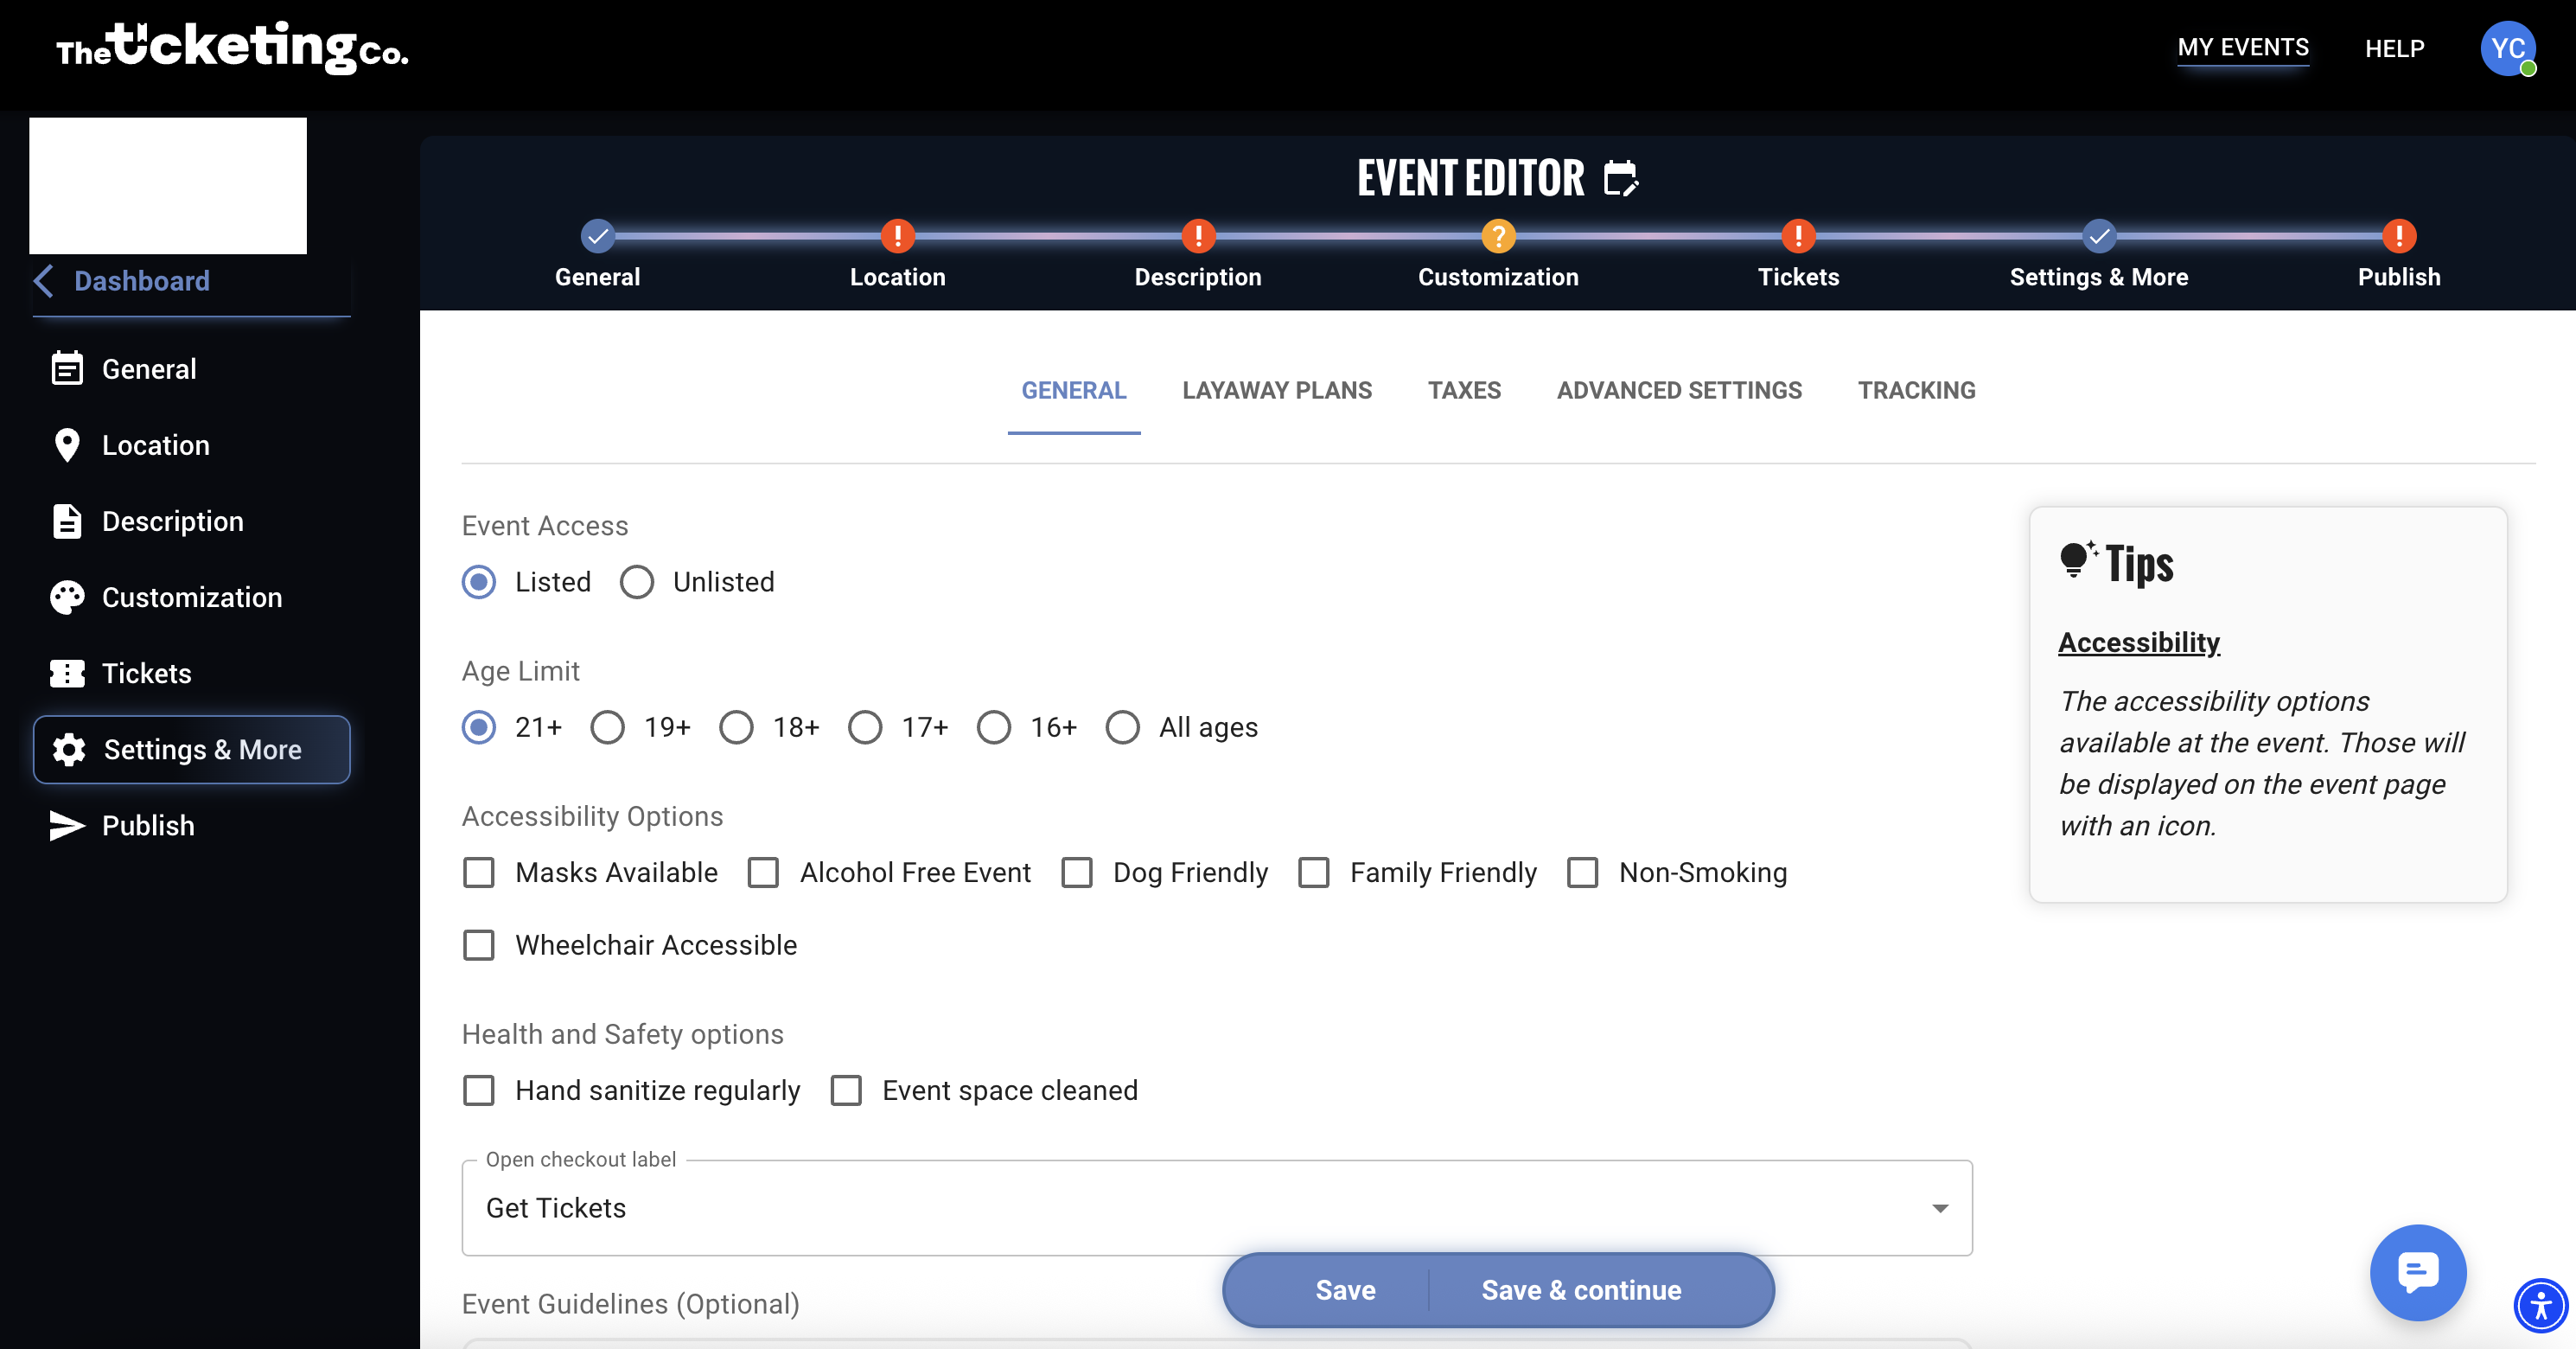Open Customization via the sidebar palette icon
This screenshot has height=1349, width=2576.
tap(67, 597)
